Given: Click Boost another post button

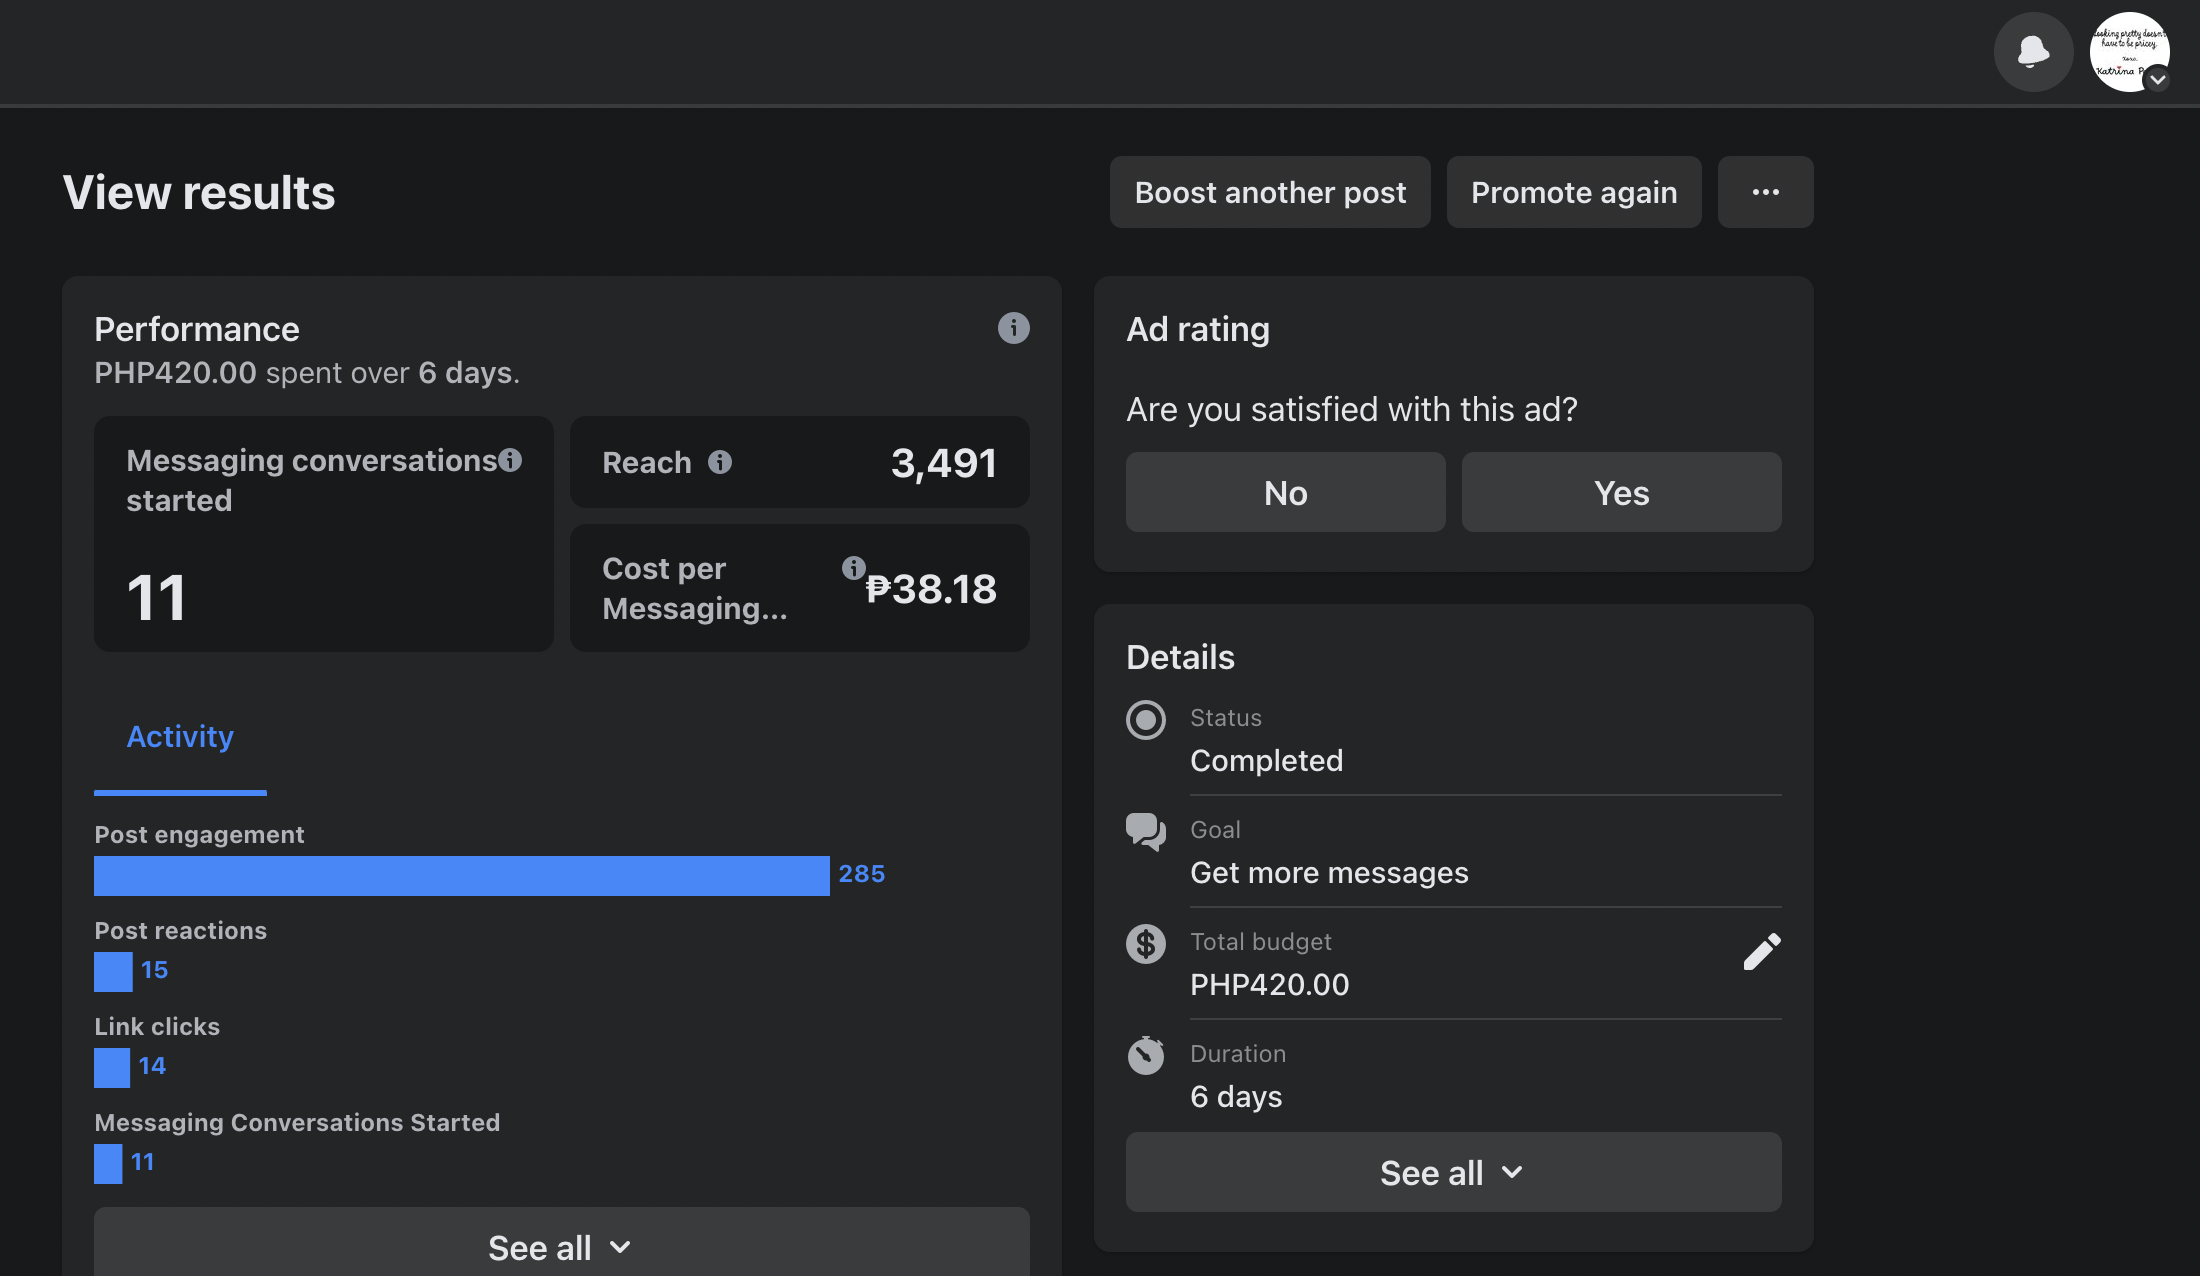Looking at the screenshot, I should (x=1270, y=192).
